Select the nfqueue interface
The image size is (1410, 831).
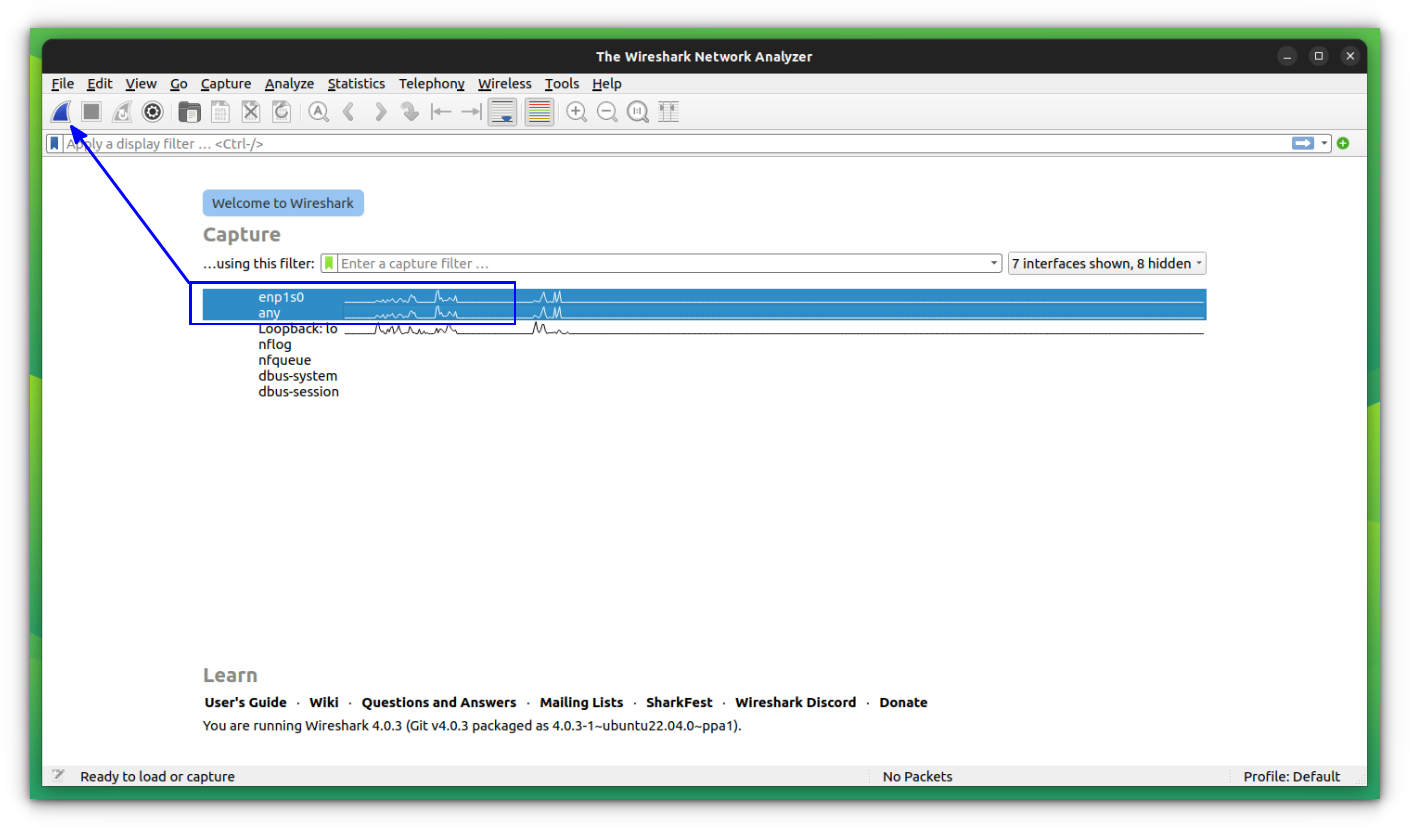tap(704, 360)
